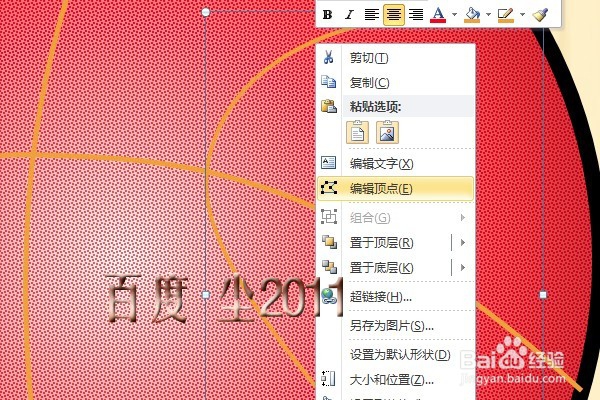600x400 pixels.
Task: Click the size and position icon
Action: pos(328,379)
